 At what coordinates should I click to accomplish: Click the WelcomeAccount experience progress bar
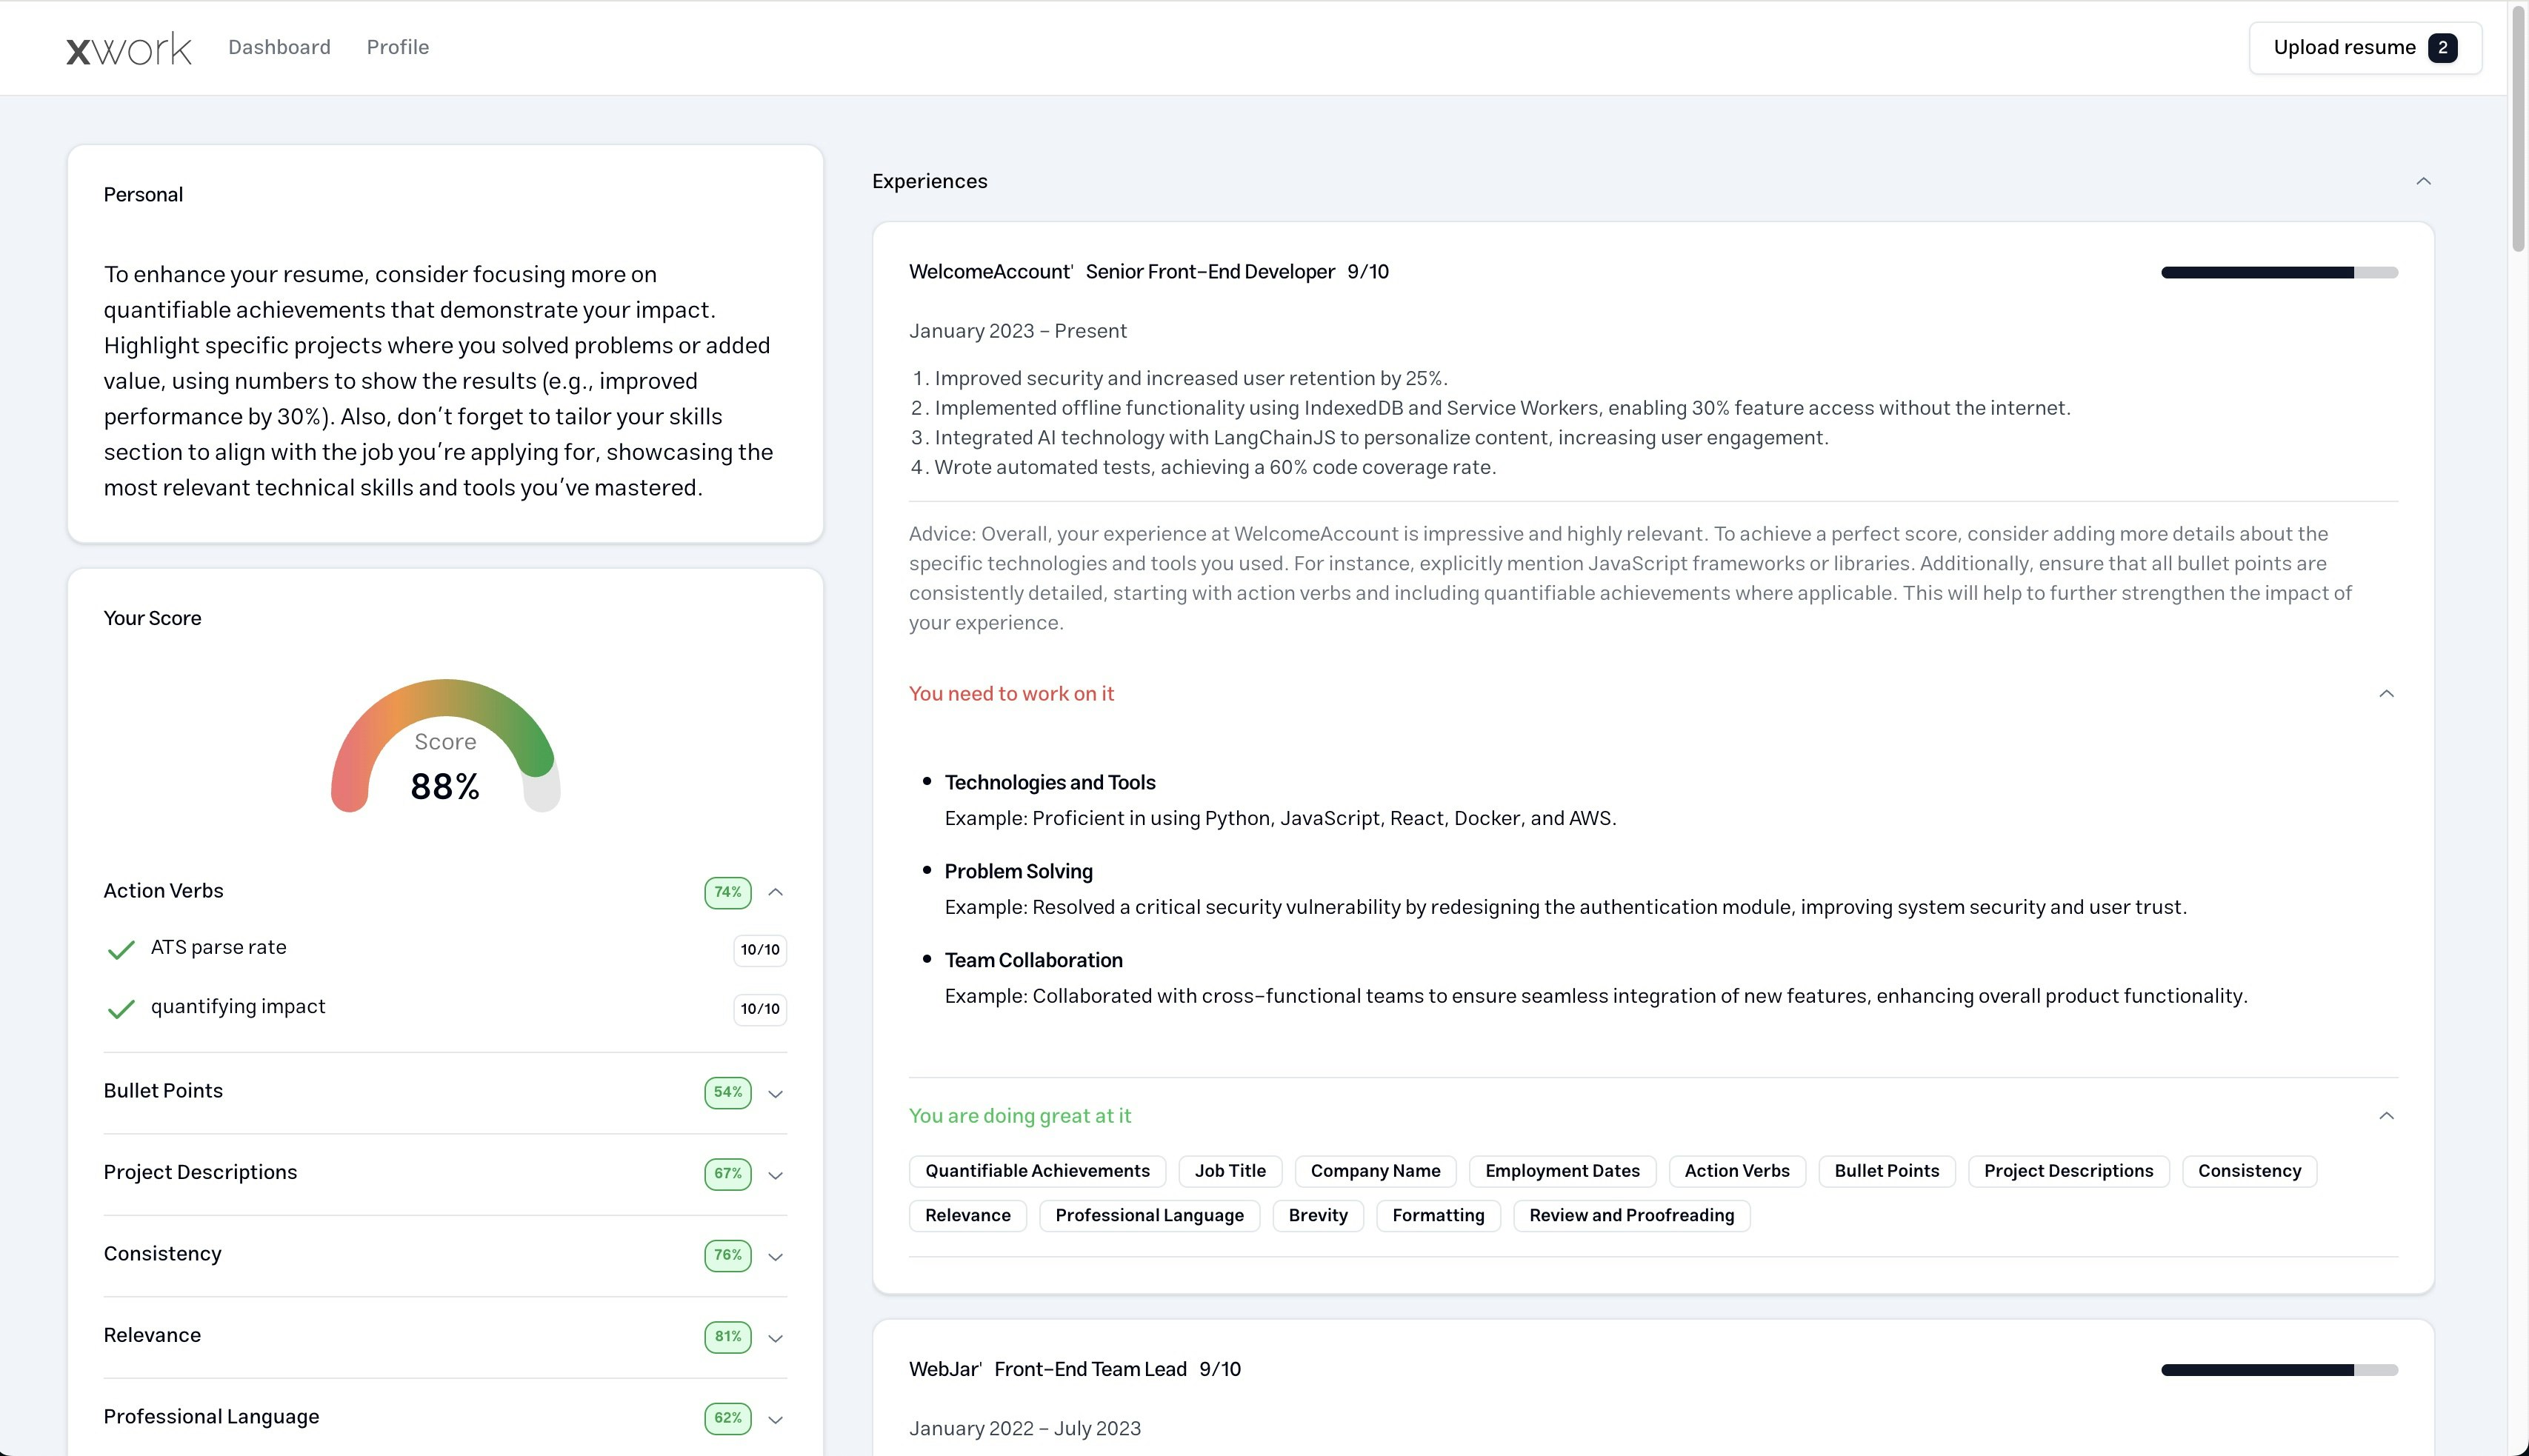[x=2279, y=272]
